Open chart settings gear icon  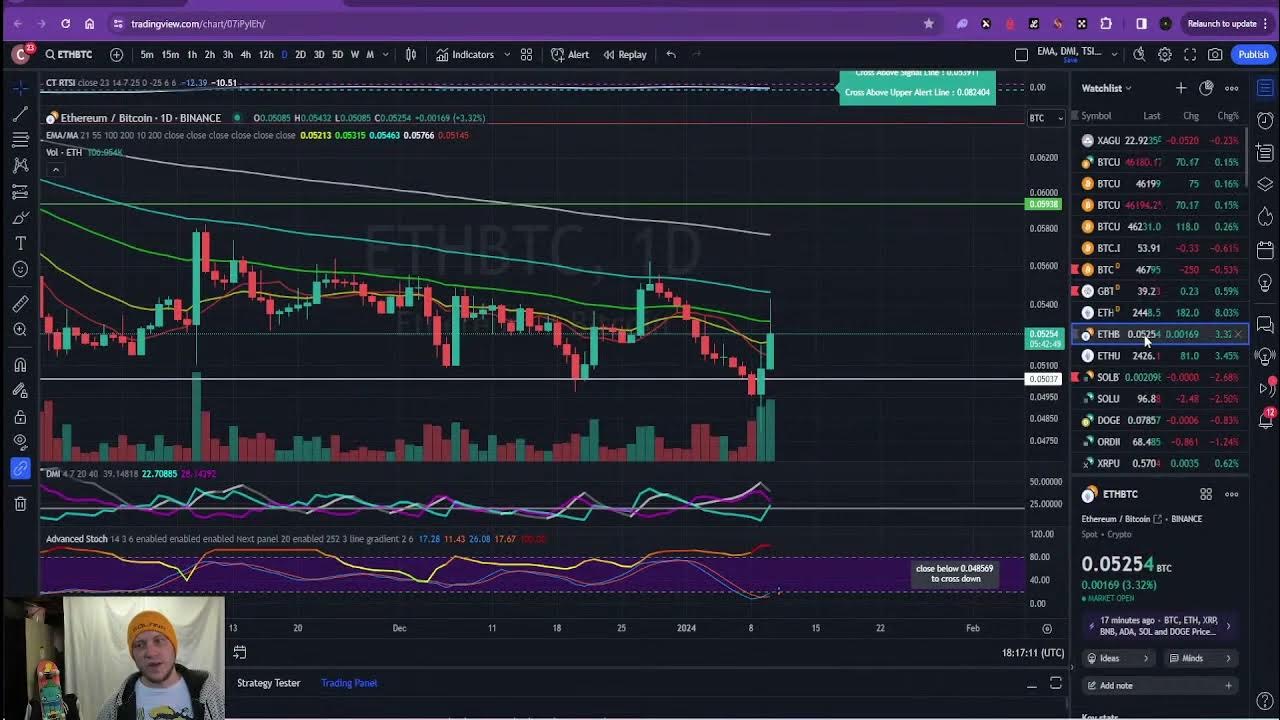(x=1165, y=55)
